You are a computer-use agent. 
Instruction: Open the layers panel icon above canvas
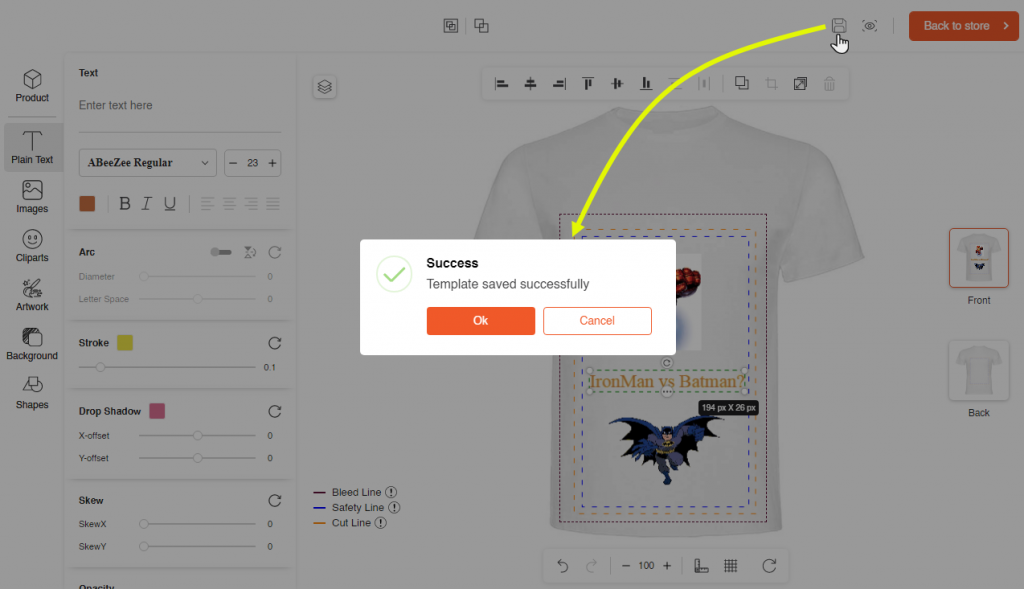click(x=324, y=86)
